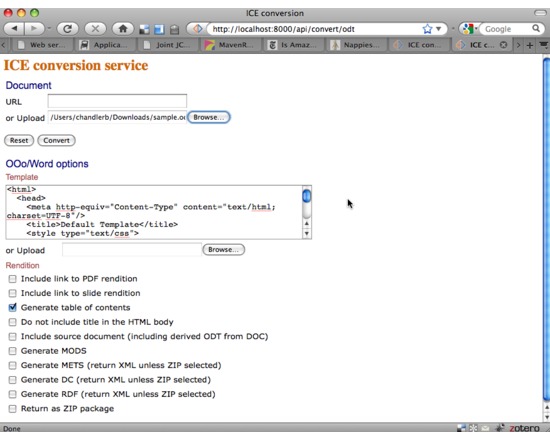This screenshot has height=440, width=550.
Task: Open a new tab with plus icon
Action: (530, 45)
